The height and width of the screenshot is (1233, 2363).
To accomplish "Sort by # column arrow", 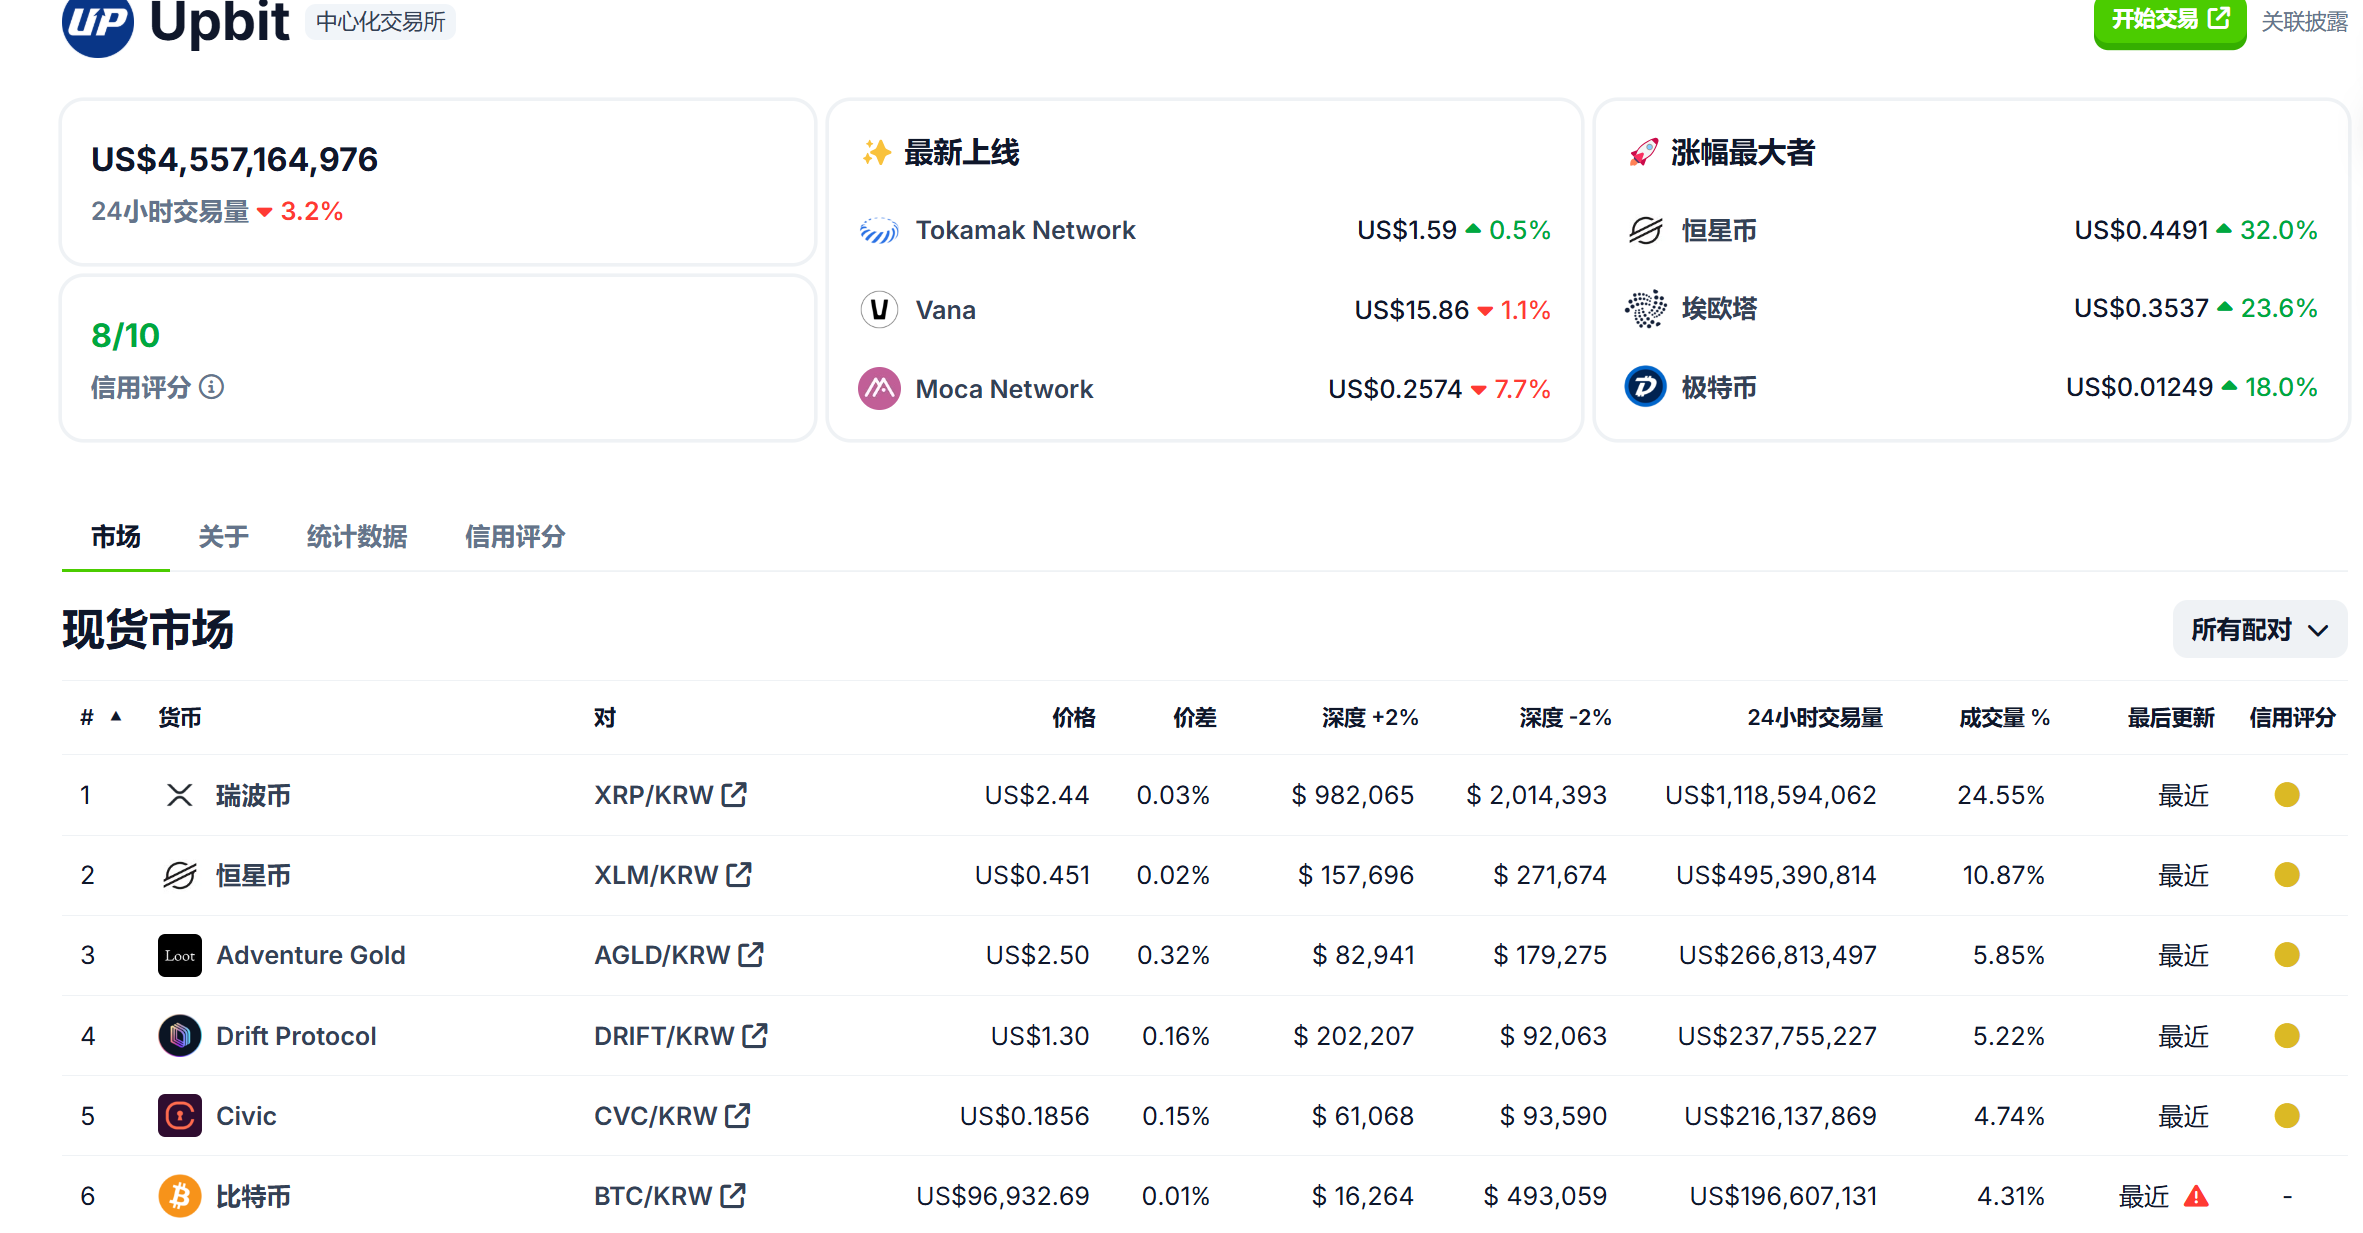I will point(116,716).
